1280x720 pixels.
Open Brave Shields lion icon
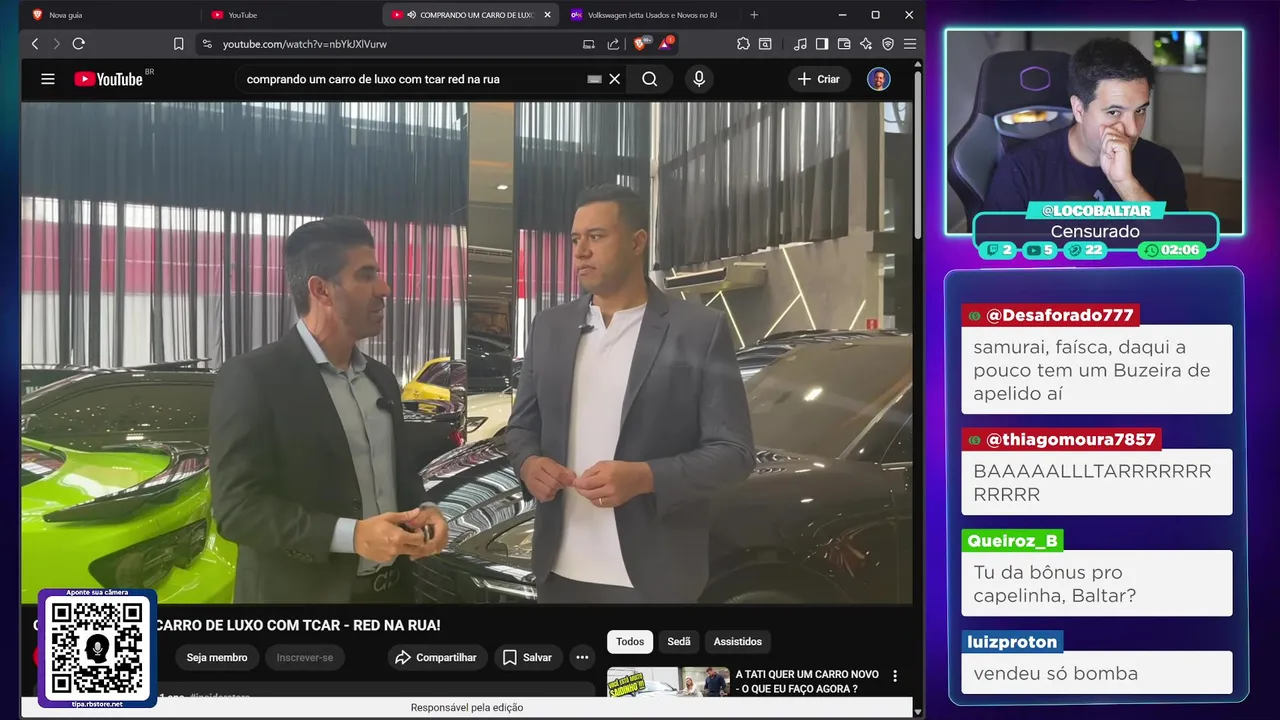(x=641, y=44)
